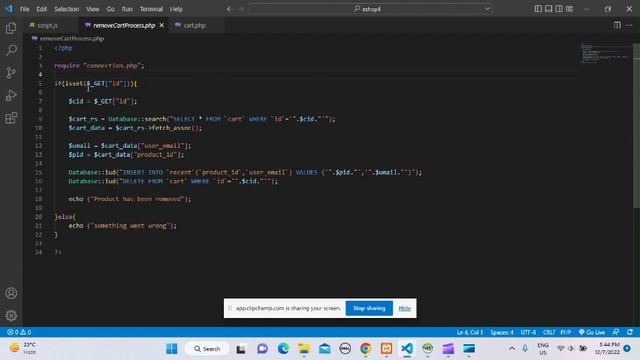This screenshot has height=360, width=640.
Task: Click the notifications bell in status bar
Action: pyautogui.click(x=630, y=332)
